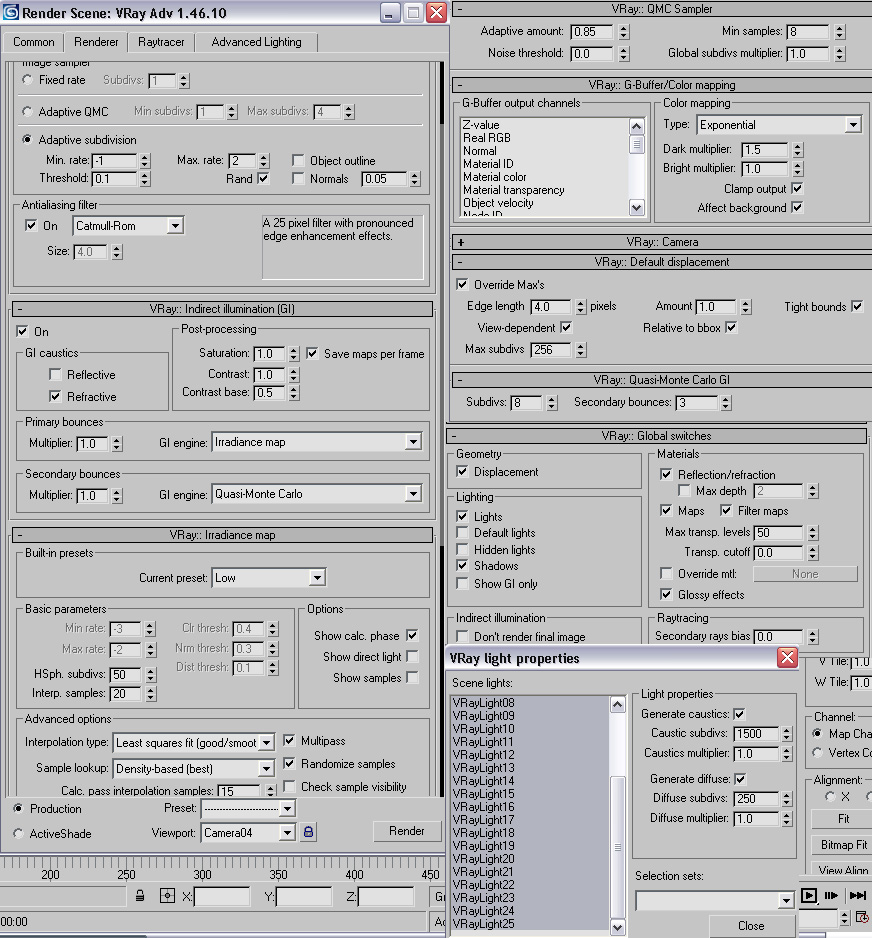Increase the Caustic subdivs spinner
The height and width of the screenshot is (938, 872).
coord(786,730)
